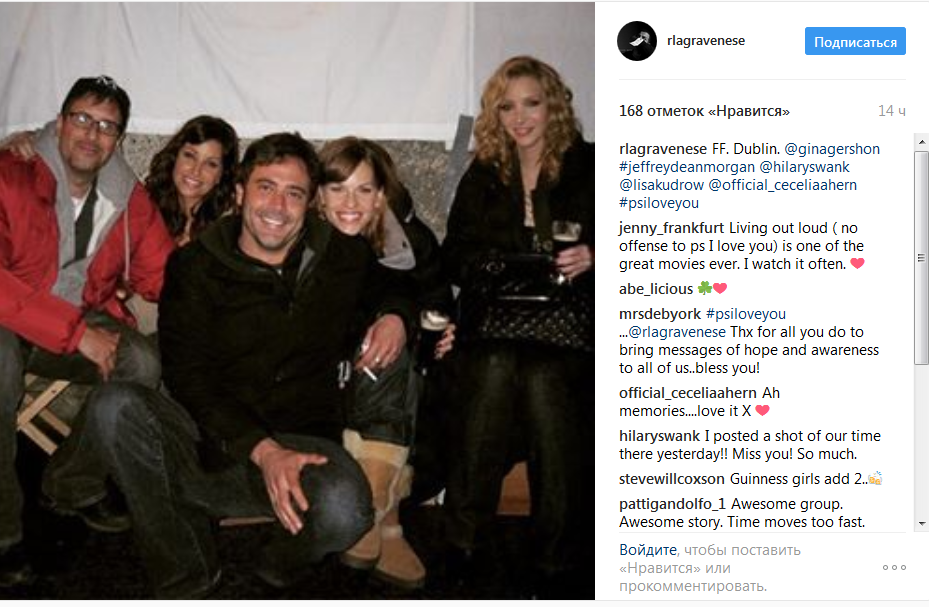Open the stevewillcoxson commenter profile
The image size is (929, 607).
[672, 478]
